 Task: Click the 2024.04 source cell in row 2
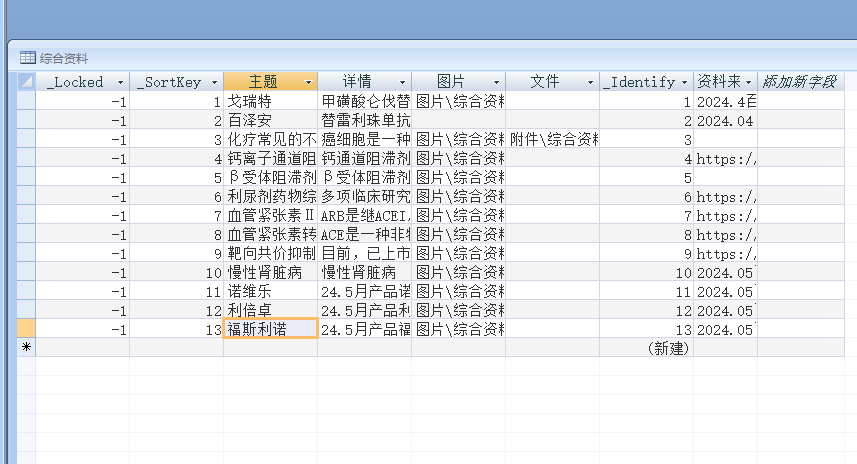tap(725, 120)
